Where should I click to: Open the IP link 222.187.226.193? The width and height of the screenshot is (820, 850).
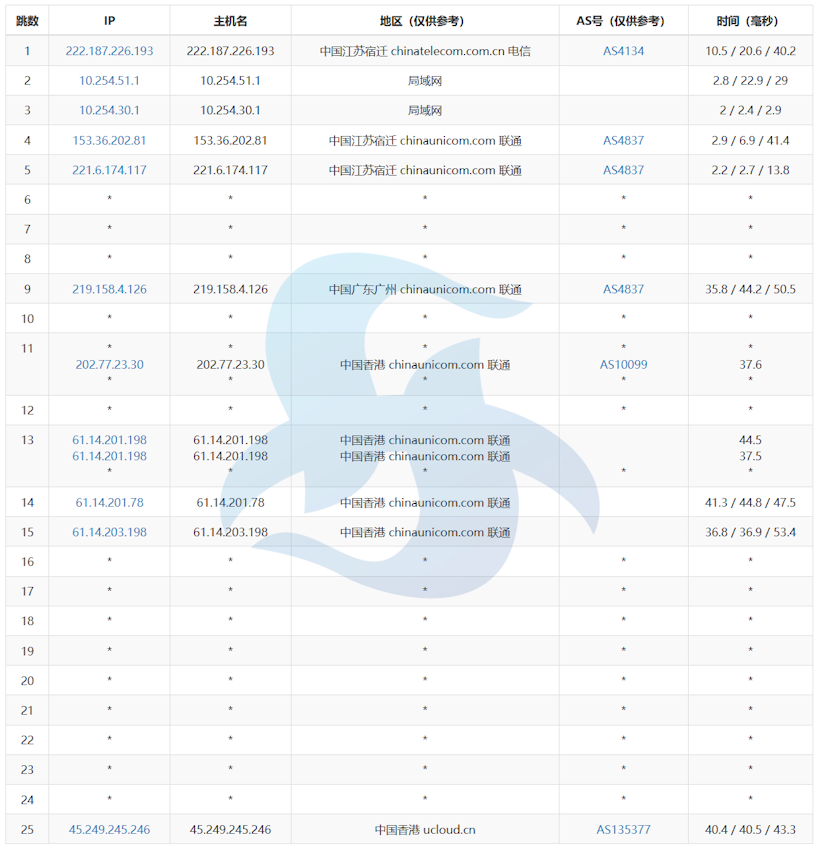coord(110,50)
